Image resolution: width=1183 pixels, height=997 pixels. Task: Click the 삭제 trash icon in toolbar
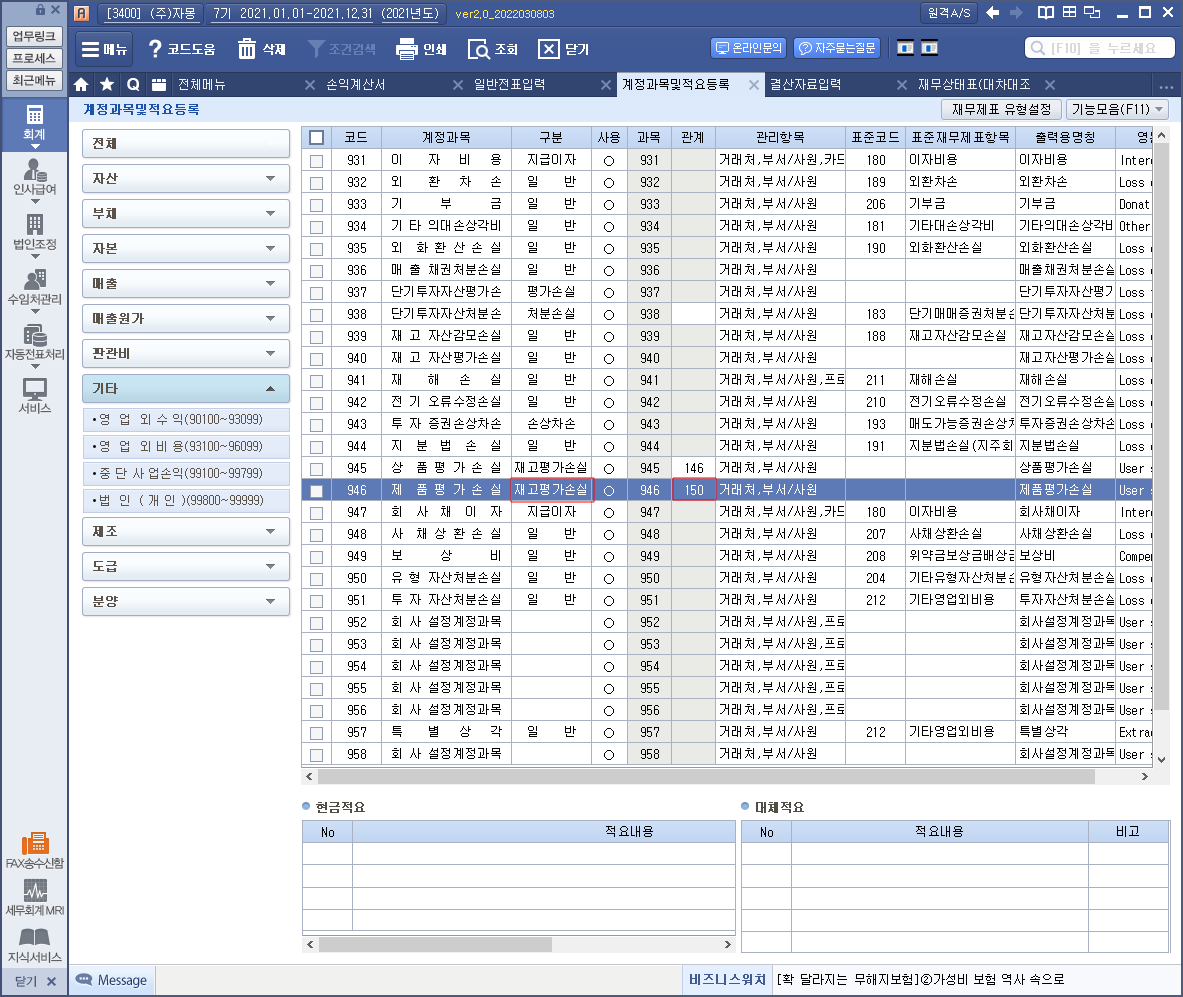coord(248,49)
